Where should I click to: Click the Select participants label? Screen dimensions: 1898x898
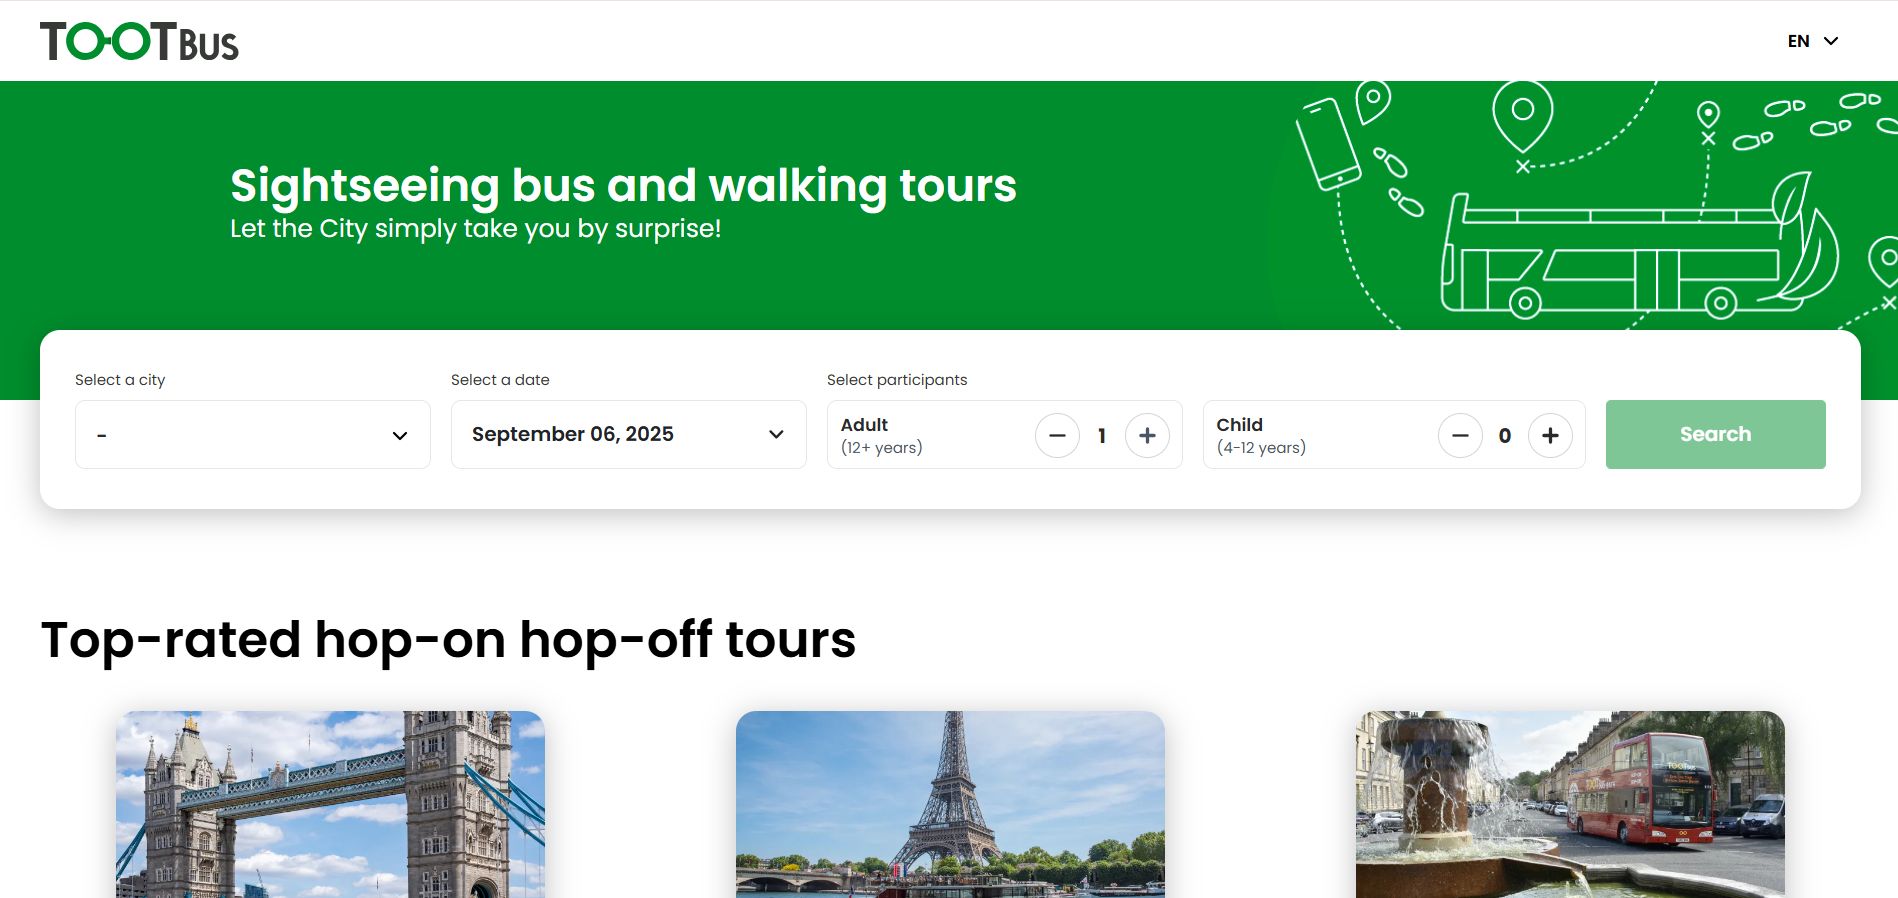click(897, 380)
